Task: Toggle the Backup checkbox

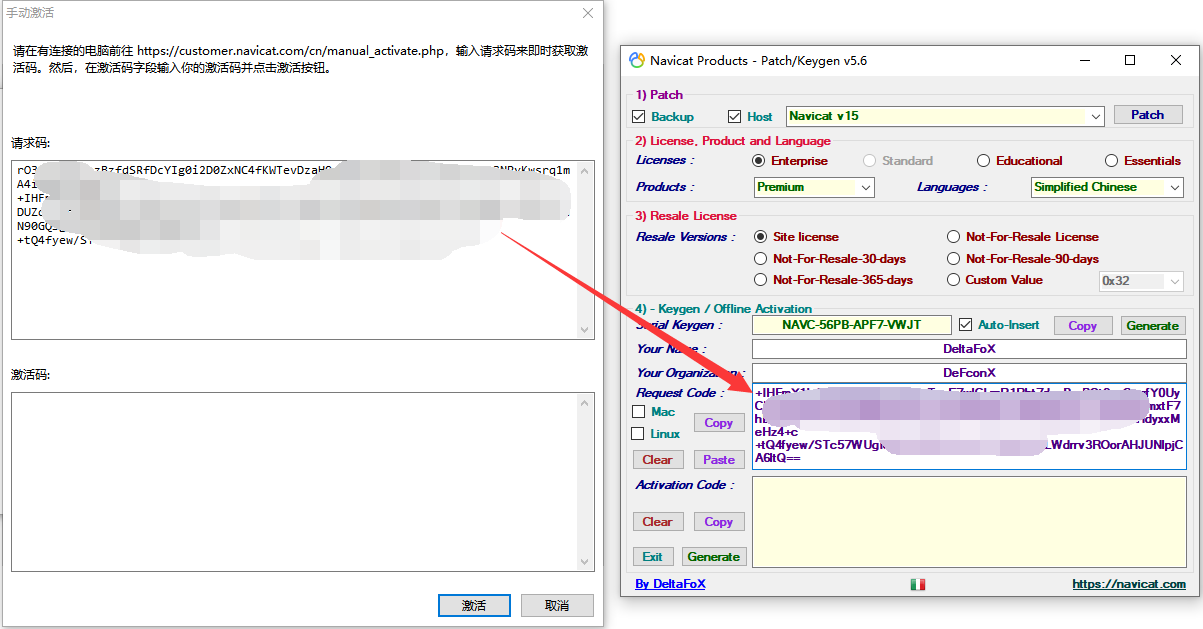Action: point(640,116)
